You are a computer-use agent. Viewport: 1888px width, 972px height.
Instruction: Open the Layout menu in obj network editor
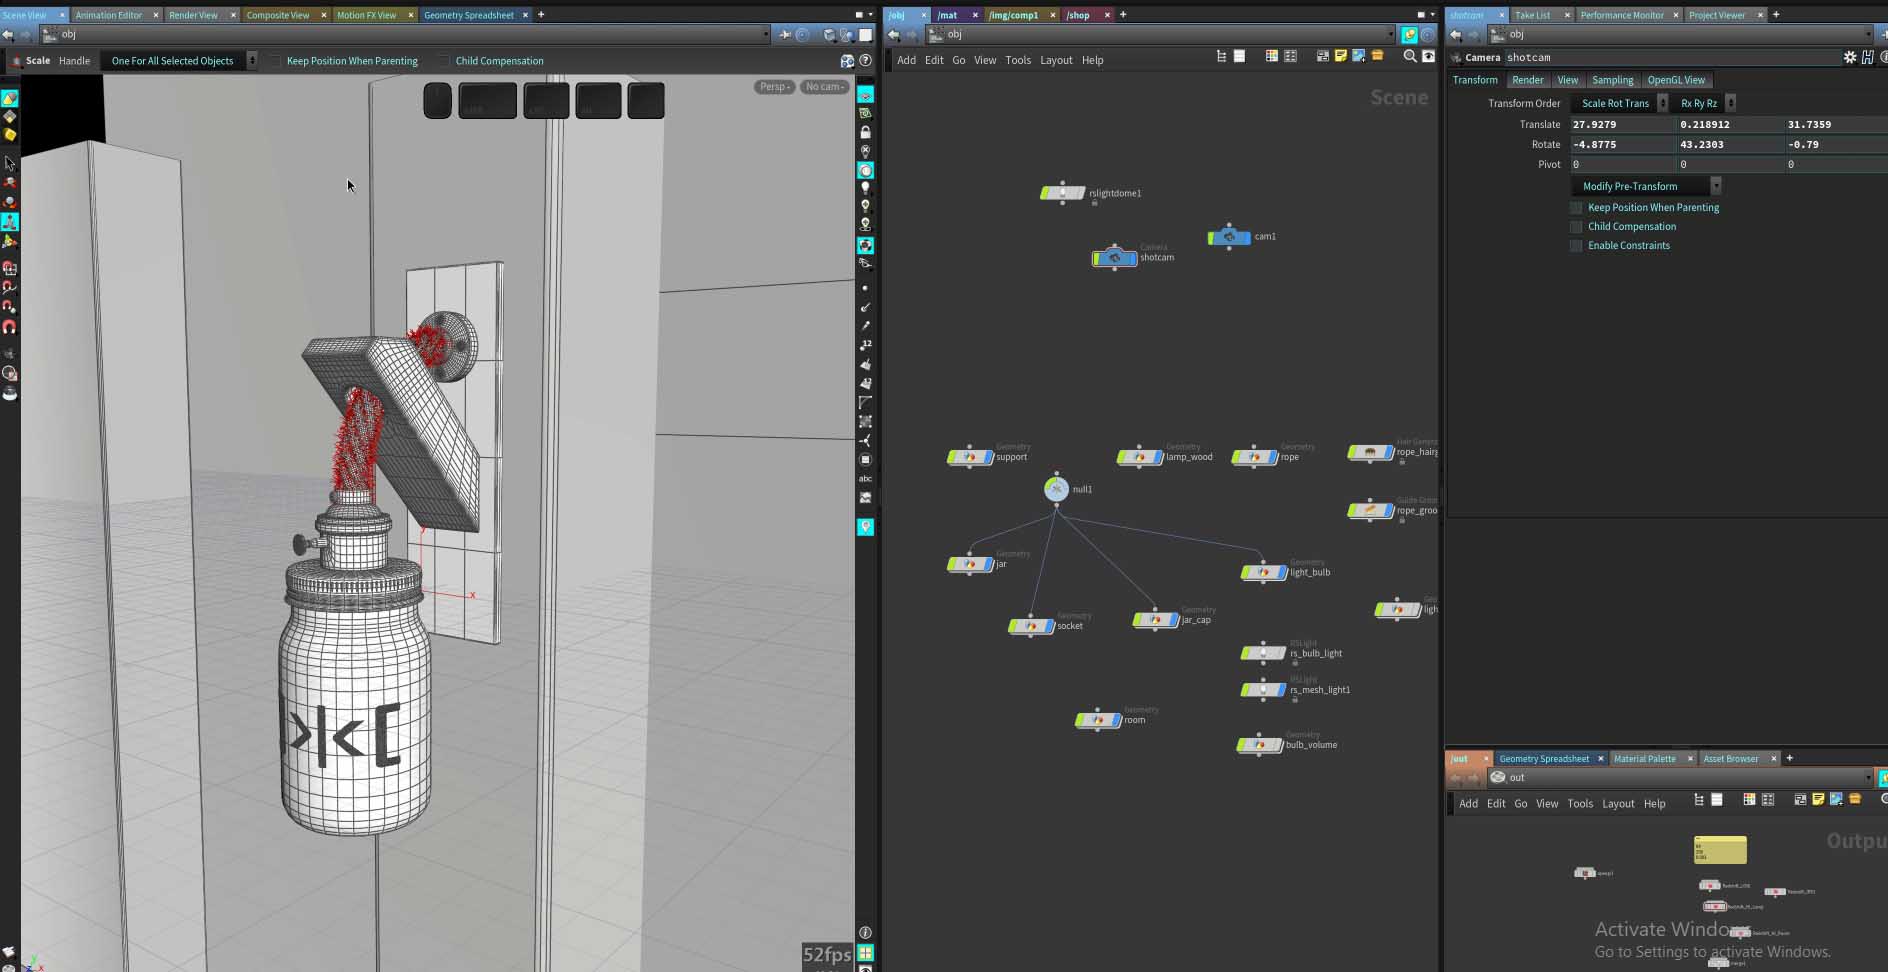tap(1056, 60)
